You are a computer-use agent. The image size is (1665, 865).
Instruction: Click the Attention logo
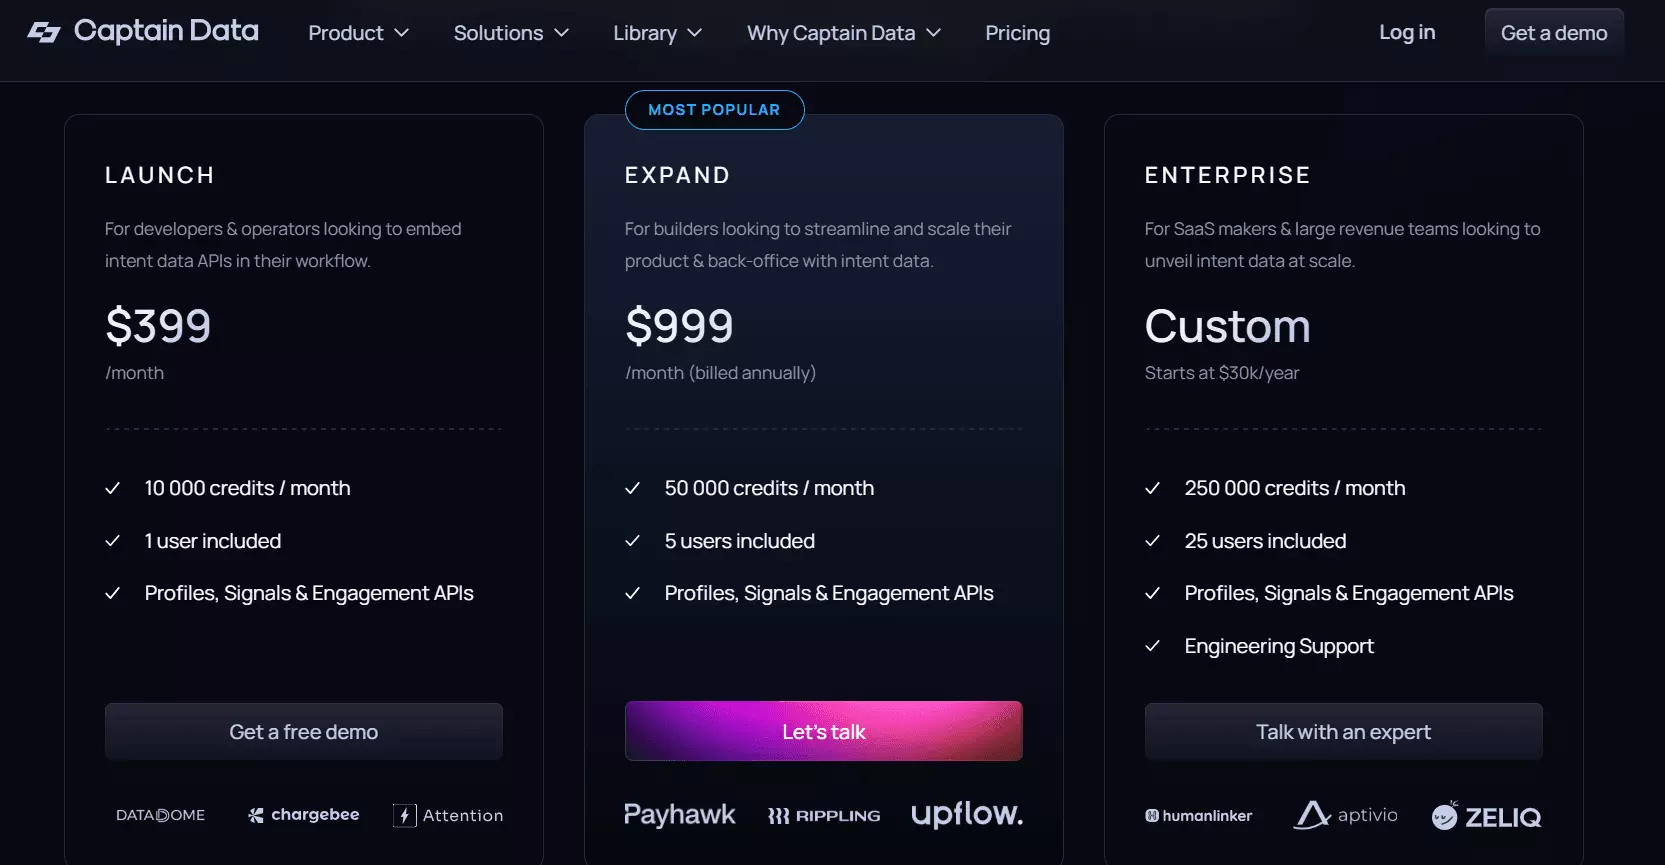tap(448, 815)
